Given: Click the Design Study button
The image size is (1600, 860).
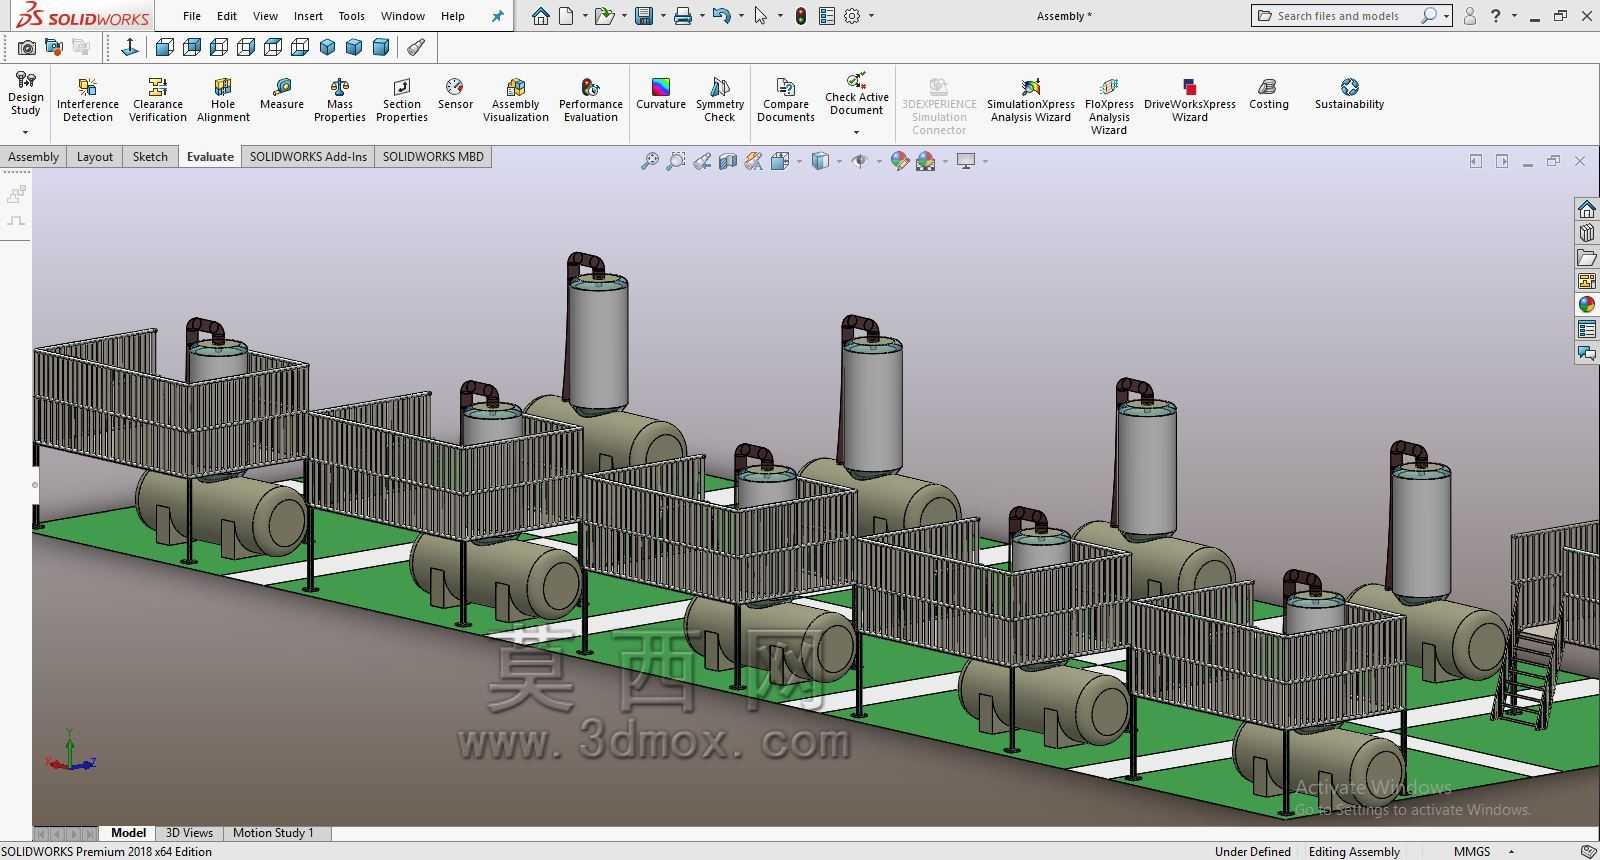Looking at the screenshot, I should 25,93.
